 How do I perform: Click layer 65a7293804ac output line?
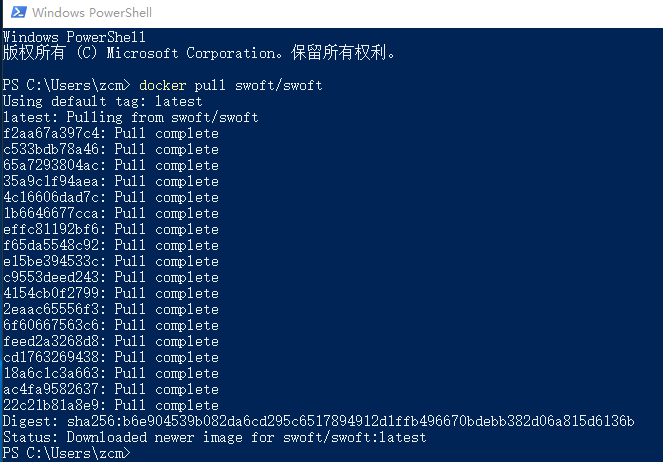111,165
